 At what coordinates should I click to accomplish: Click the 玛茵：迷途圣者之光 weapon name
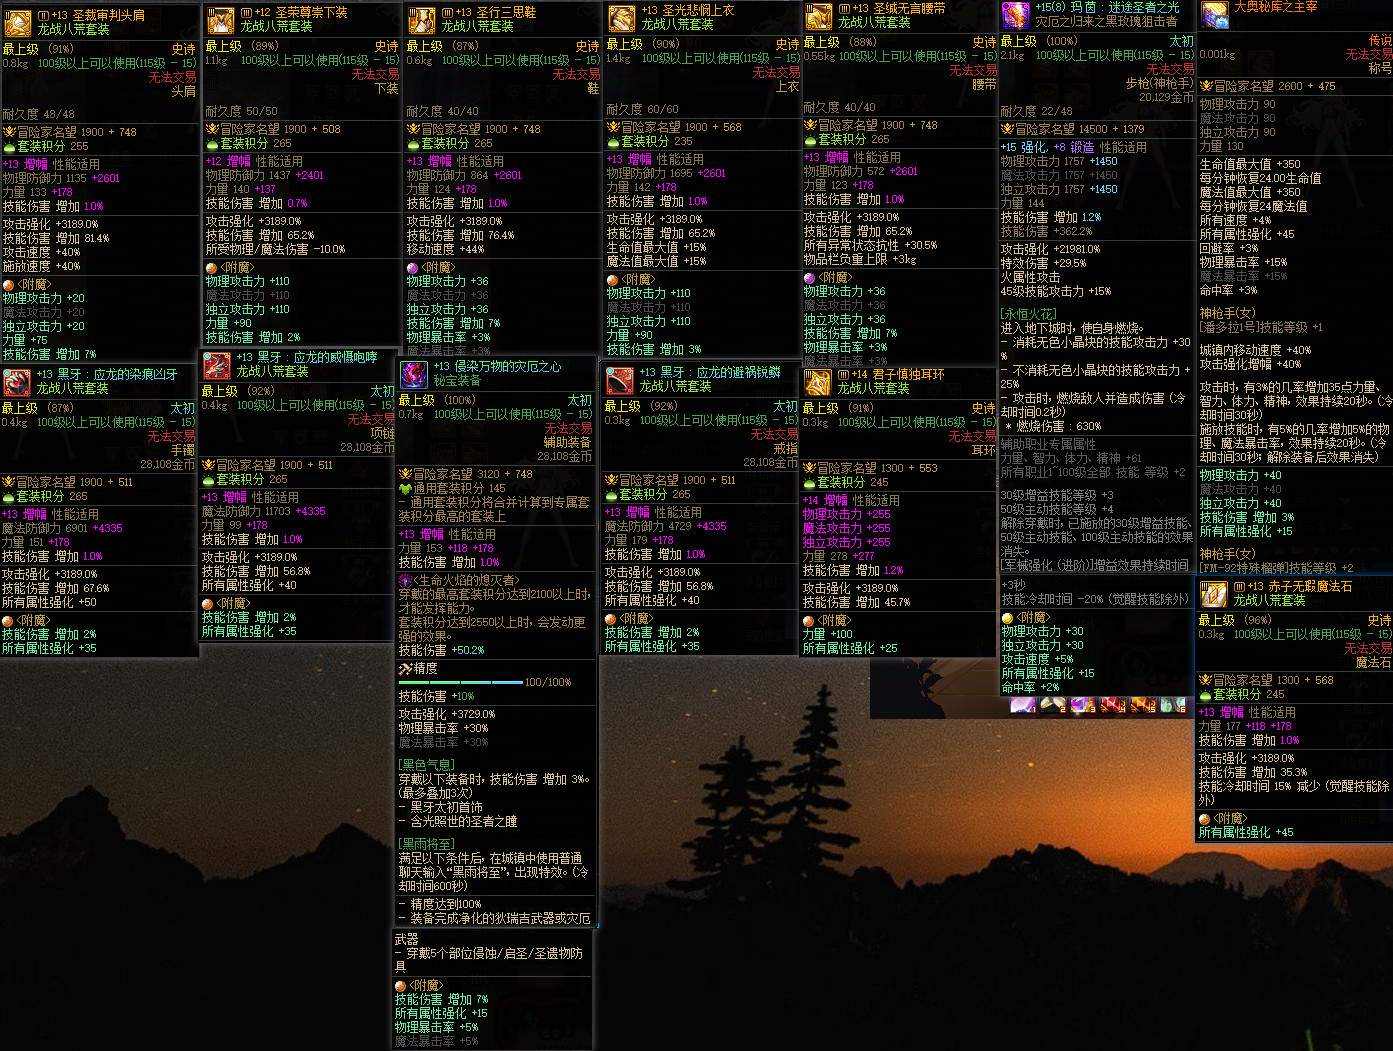point(1125,7)
